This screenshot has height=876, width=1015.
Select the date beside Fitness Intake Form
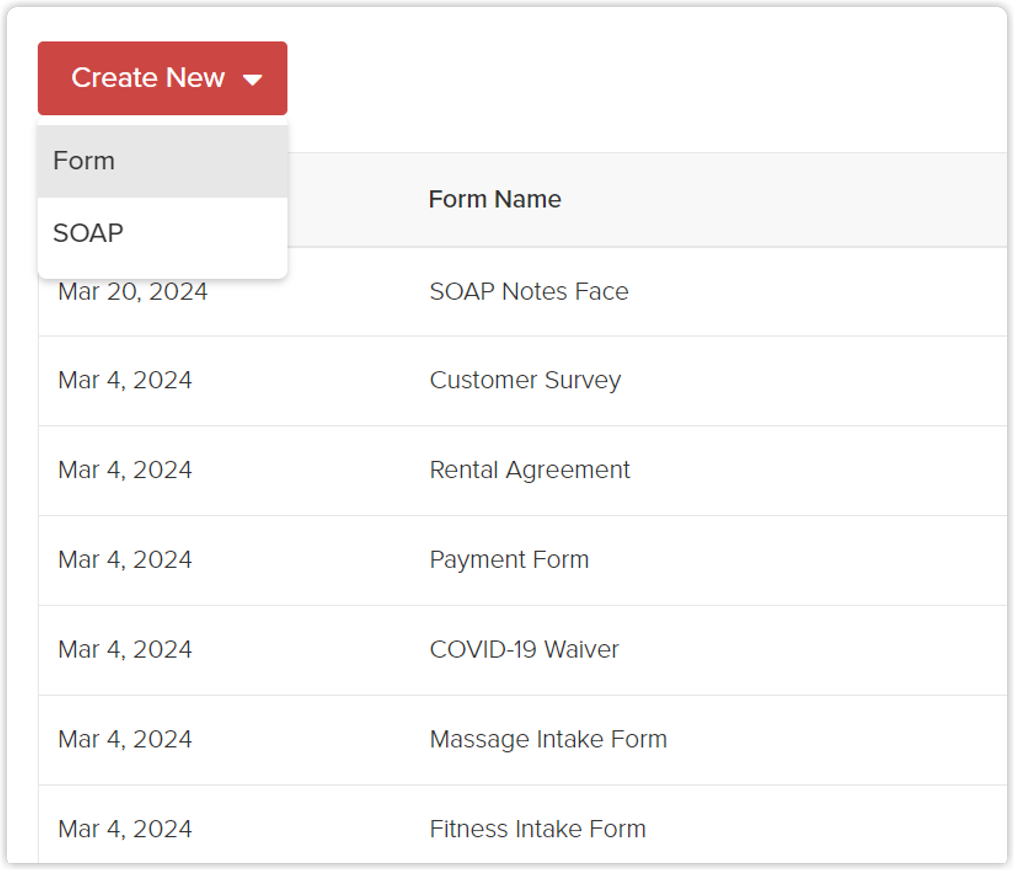[125, 828]
